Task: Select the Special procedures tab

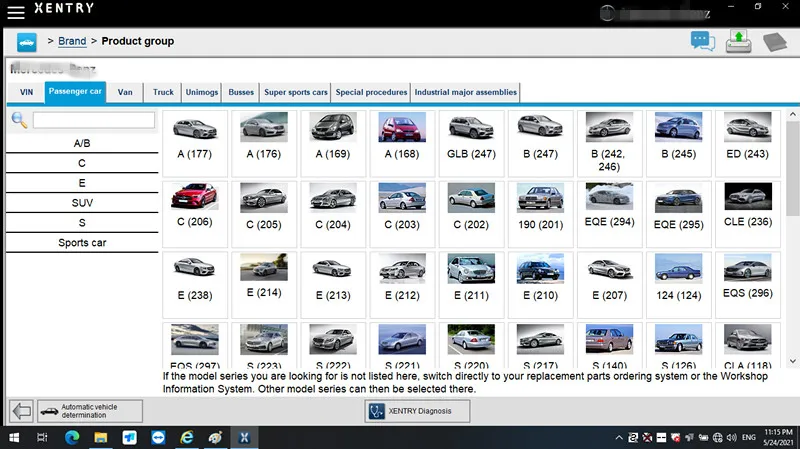Action: click(371, 92)
